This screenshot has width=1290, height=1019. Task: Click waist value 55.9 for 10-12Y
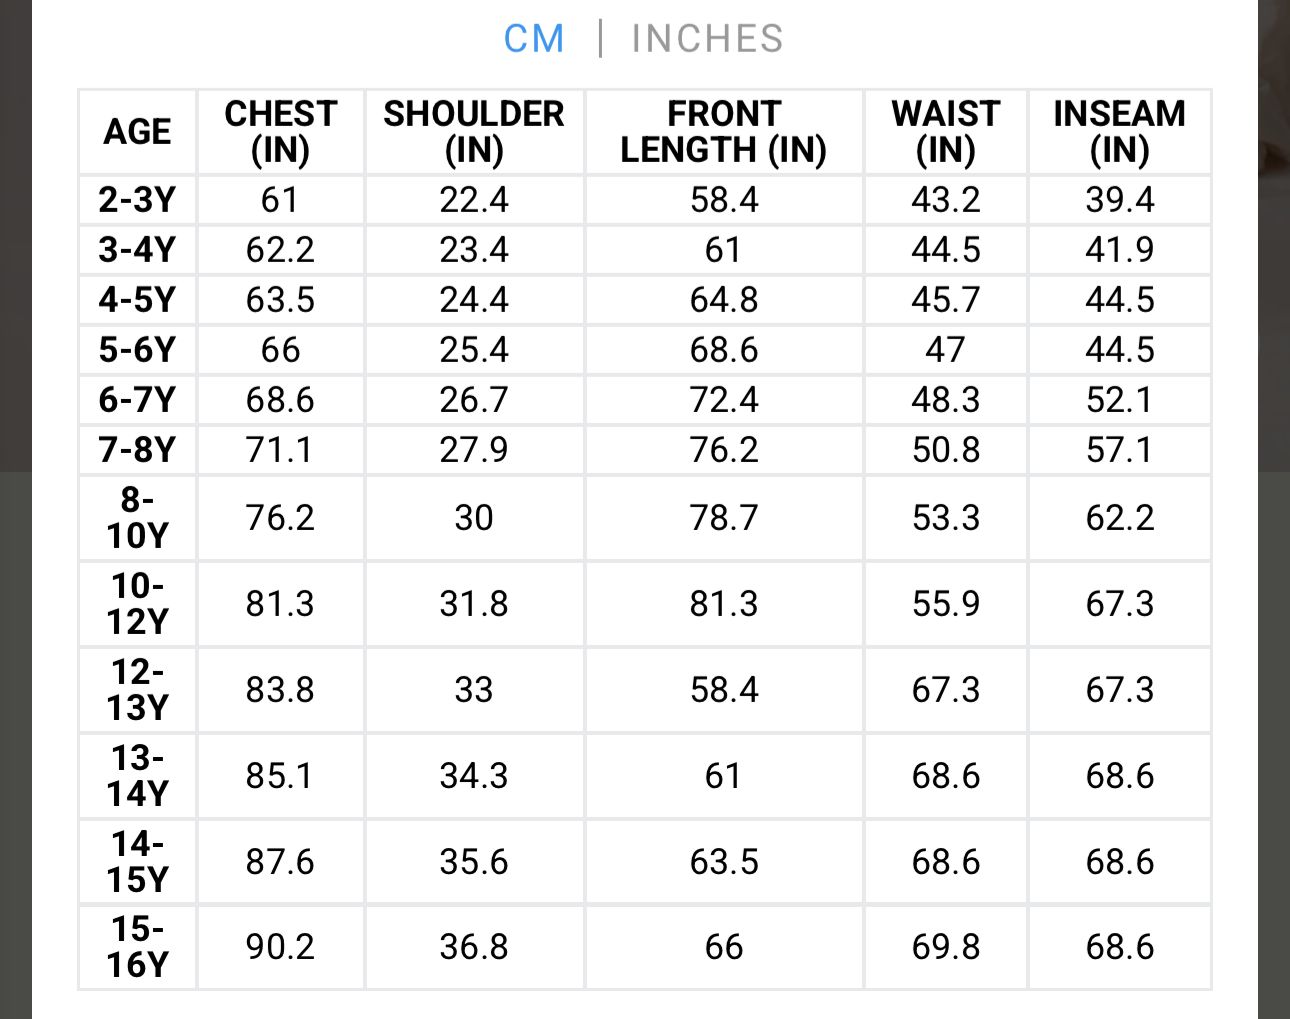click(x=946, y=604)
